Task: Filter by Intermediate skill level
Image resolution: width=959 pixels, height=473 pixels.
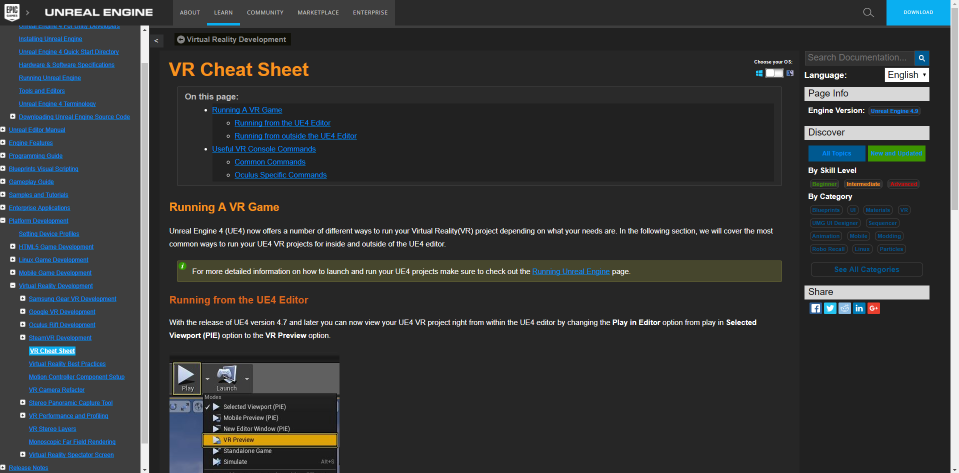Action: coord(863,184)
